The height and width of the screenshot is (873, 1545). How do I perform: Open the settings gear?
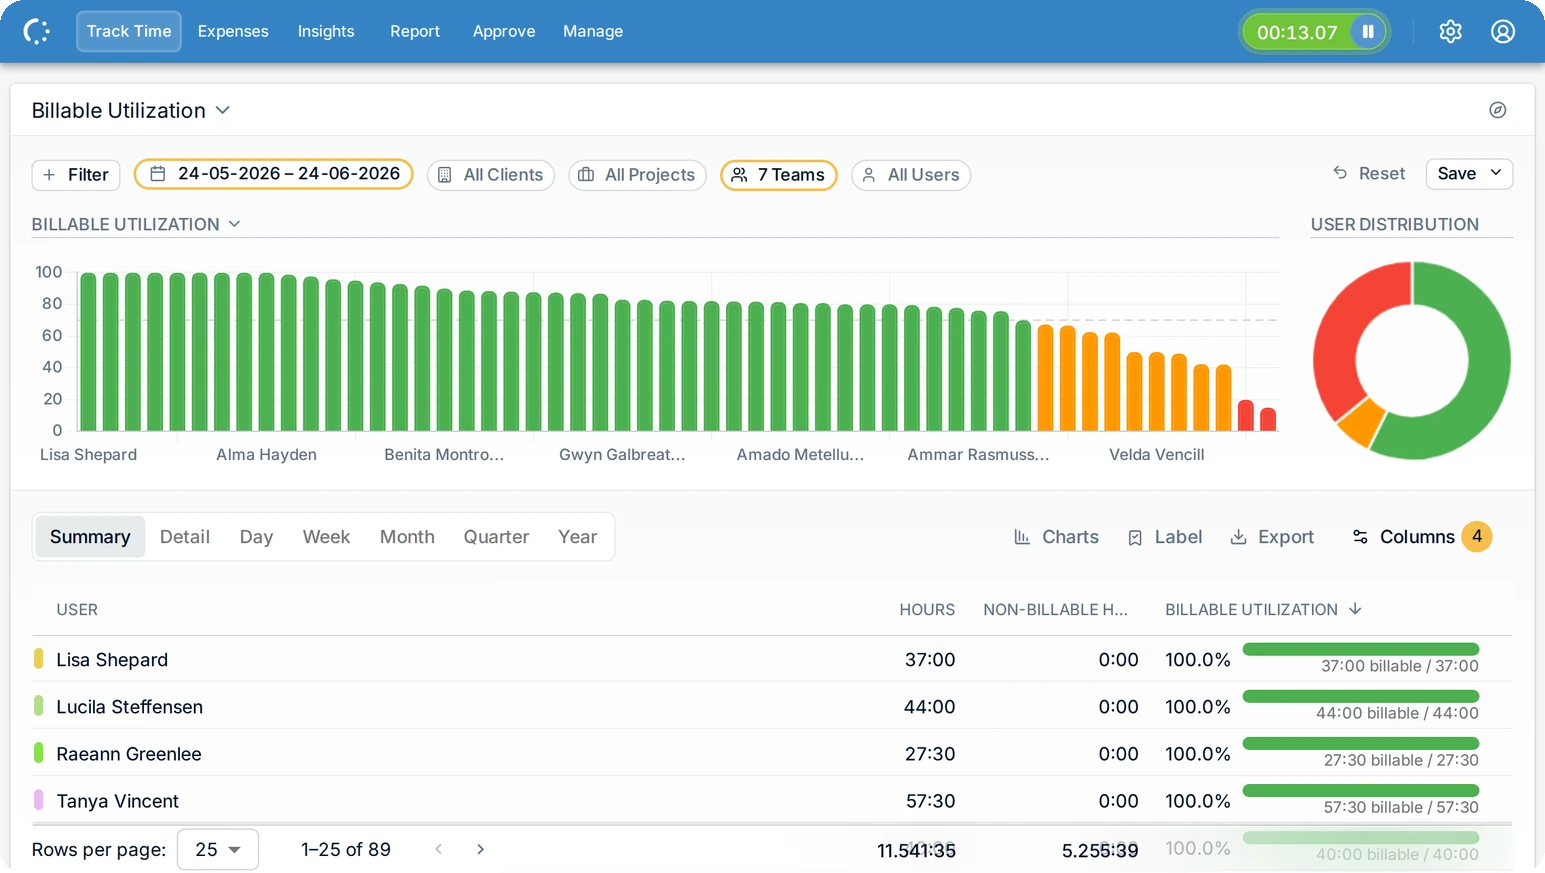[1450, 32]
